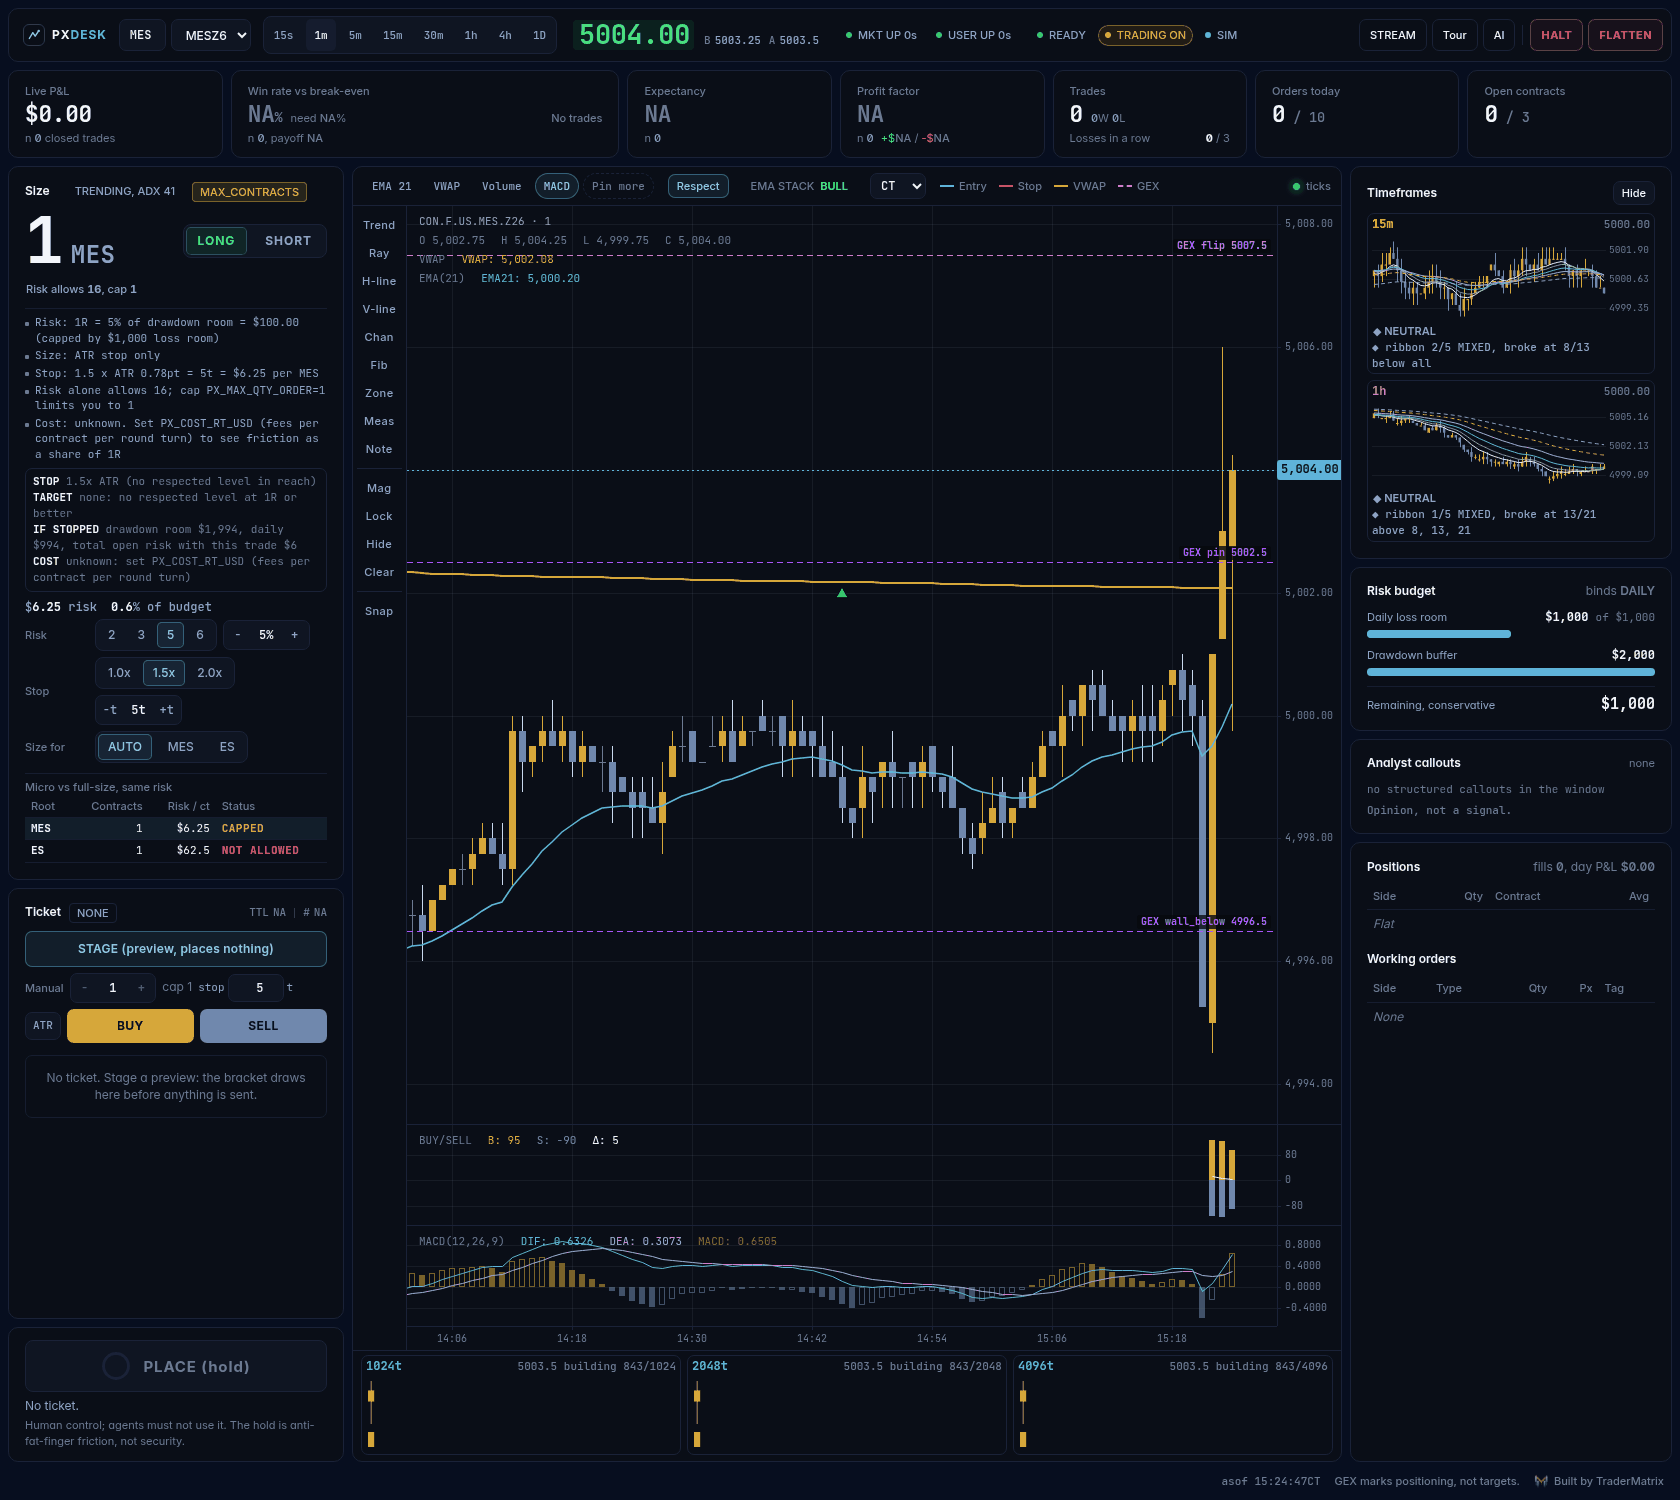
Task: Select the Zone drawing tool
Action: point(379,393)
